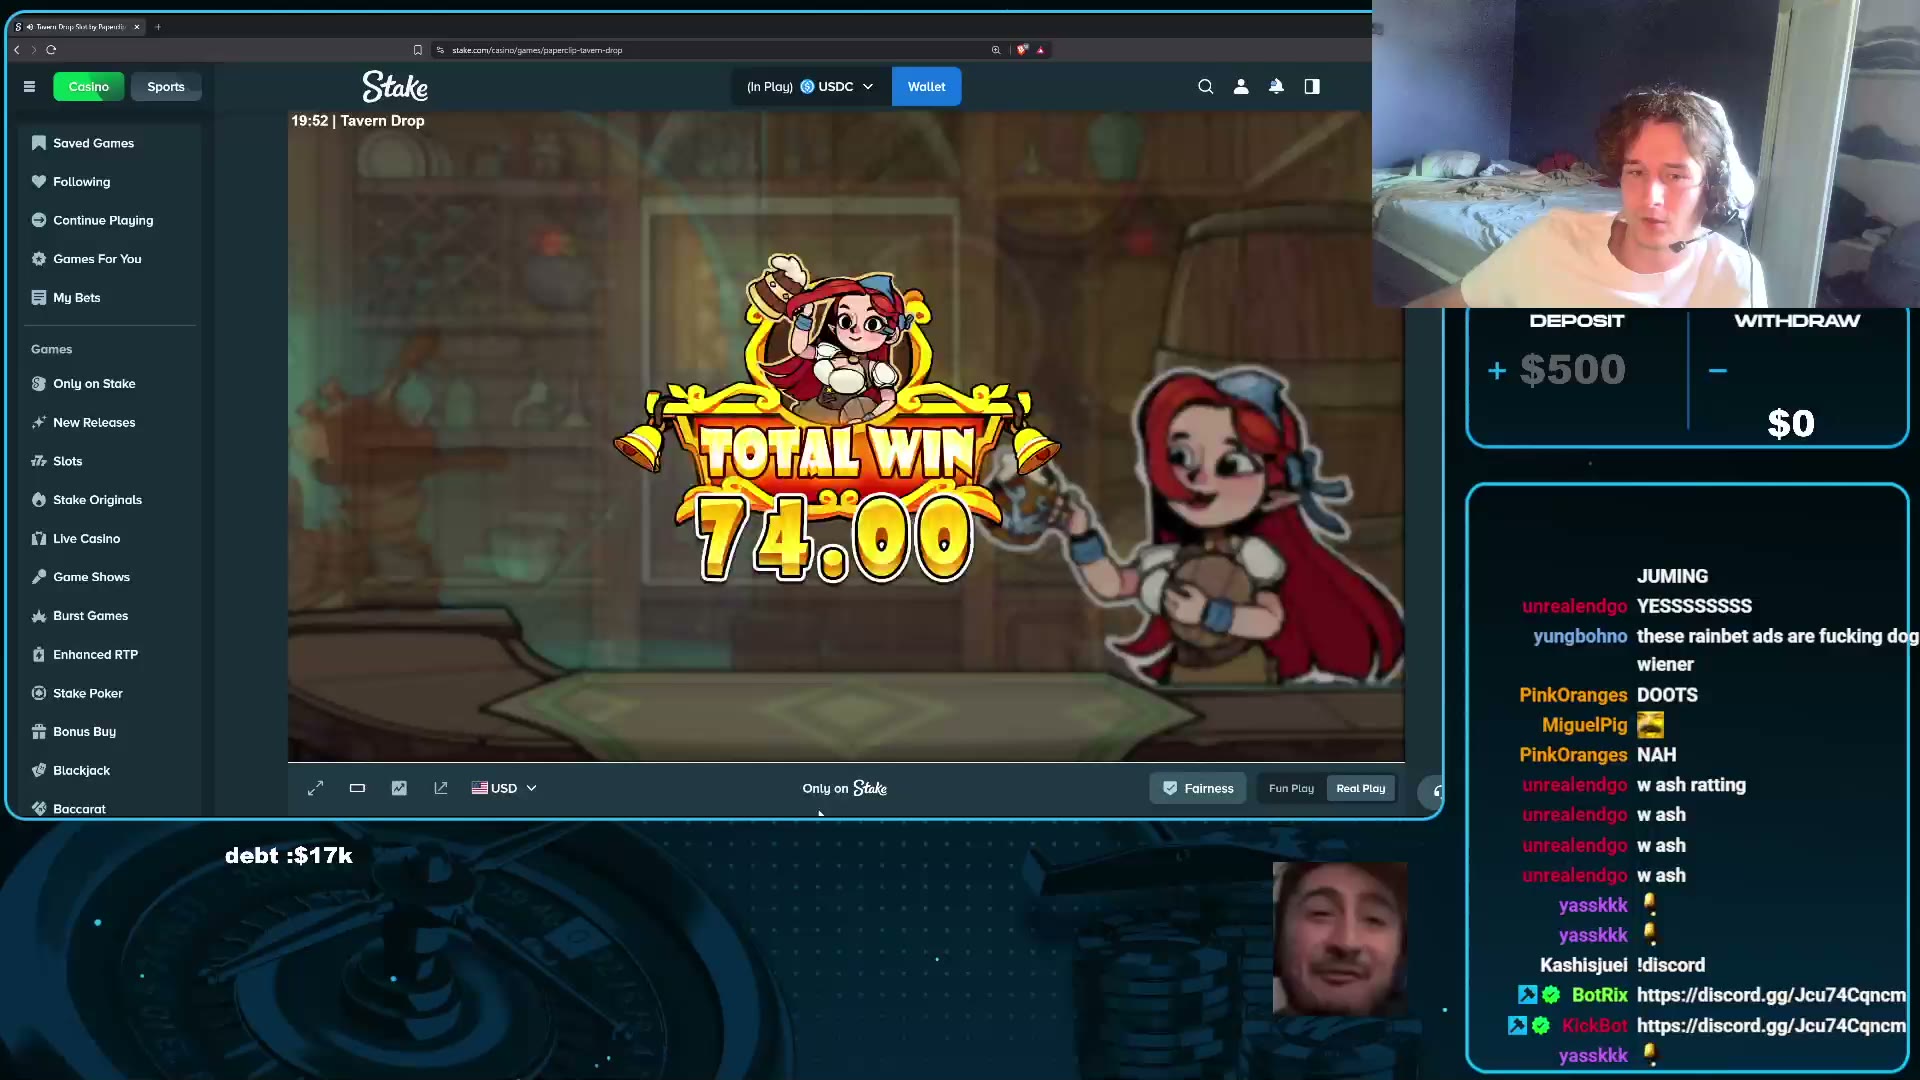Open the Discord link posted by BotRix
This screenshot has height=1080, width=1920.
tap(1771, 995)
